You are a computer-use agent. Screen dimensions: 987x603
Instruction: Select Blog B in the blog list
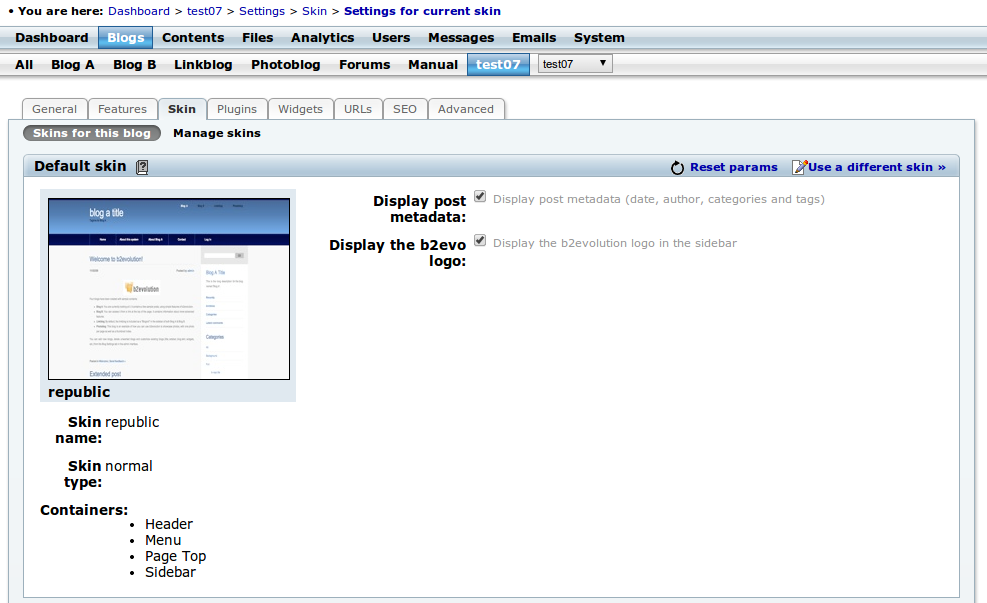[134, 65]
